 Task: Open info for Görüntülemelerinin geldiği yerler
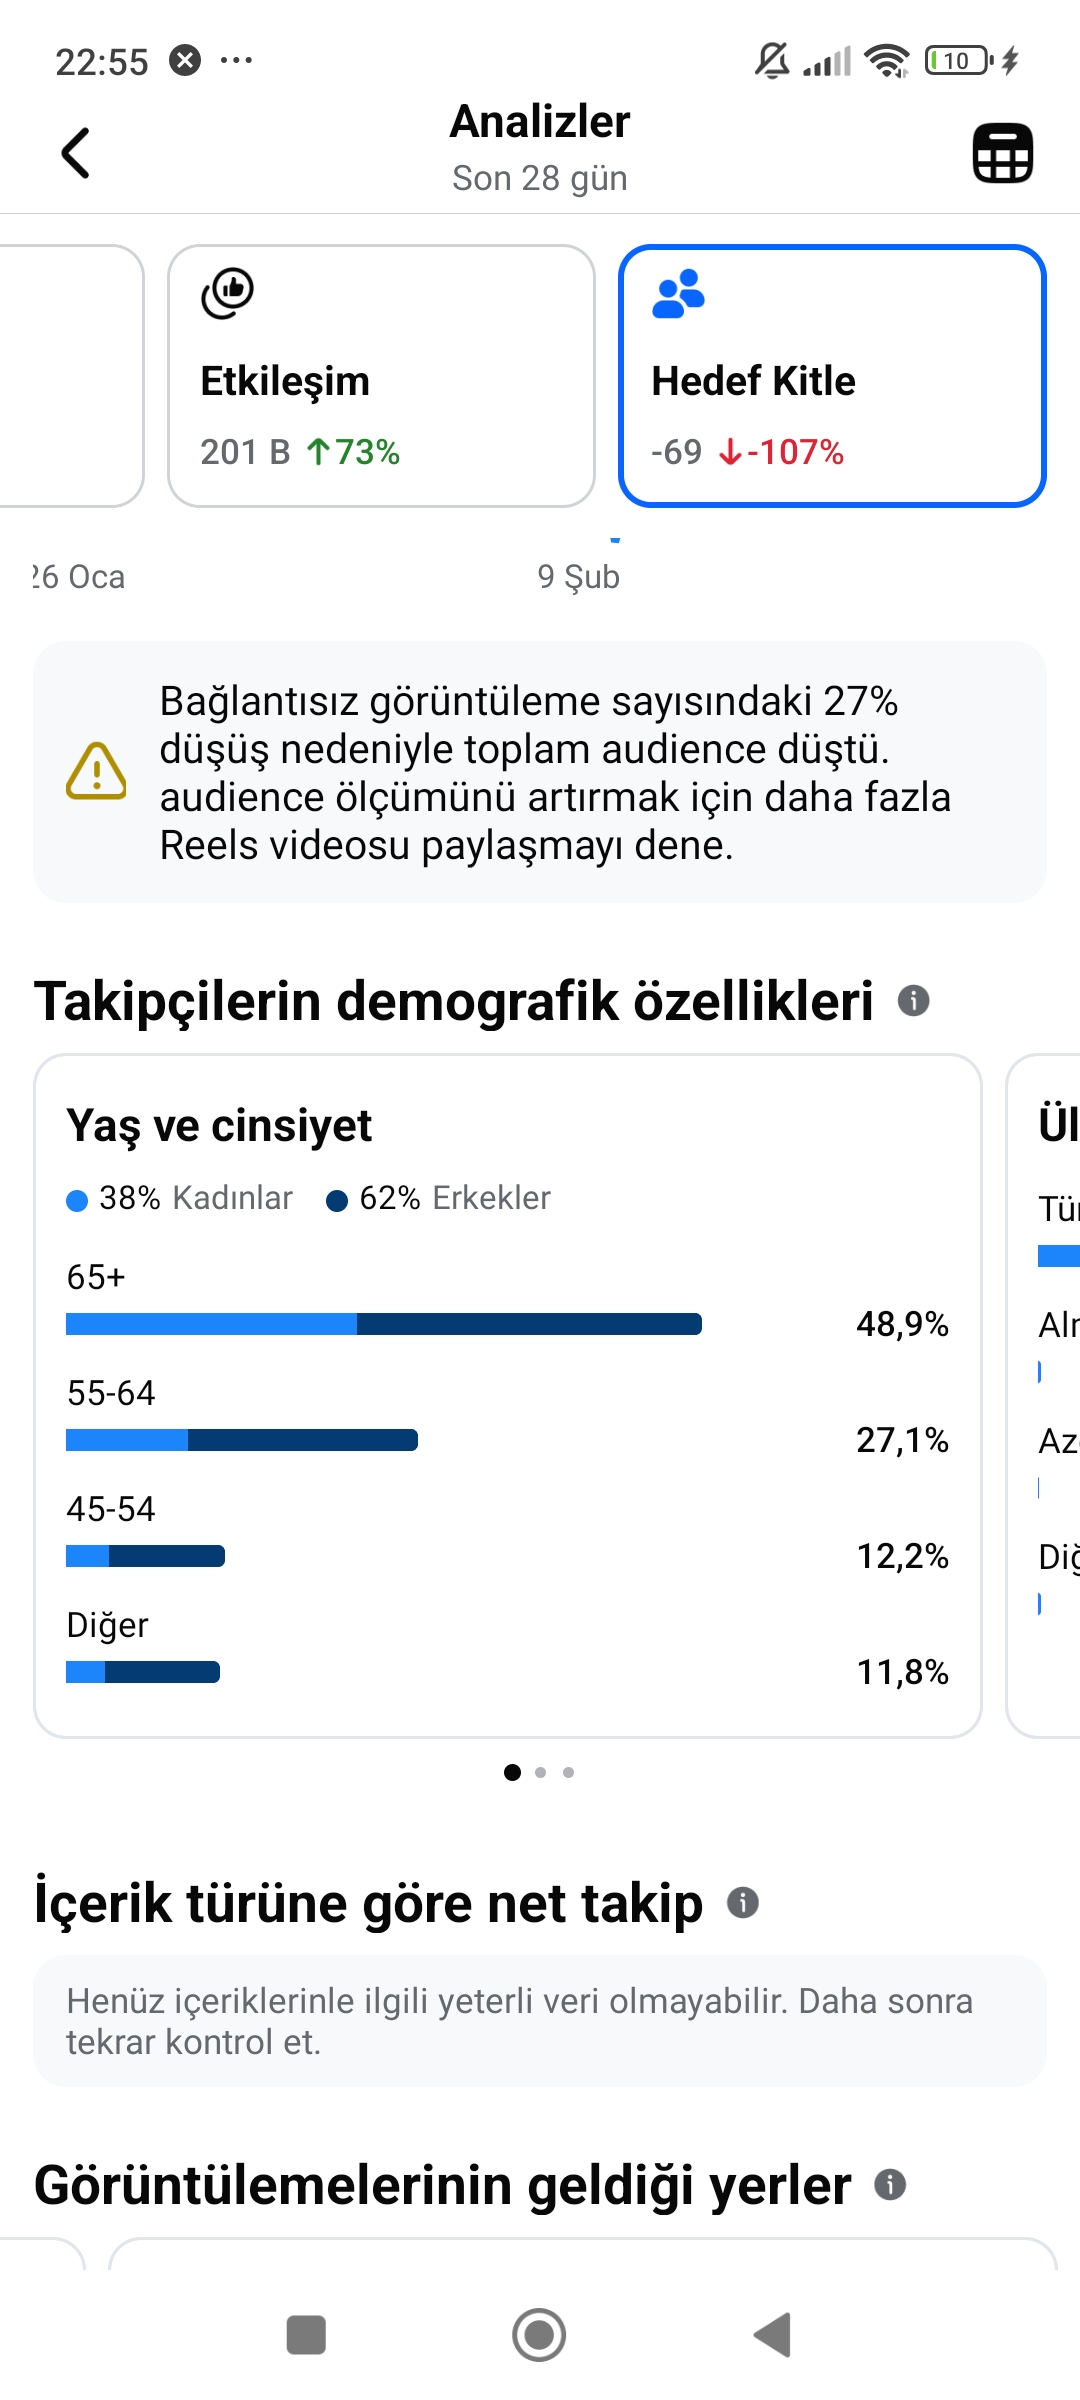890,2185
